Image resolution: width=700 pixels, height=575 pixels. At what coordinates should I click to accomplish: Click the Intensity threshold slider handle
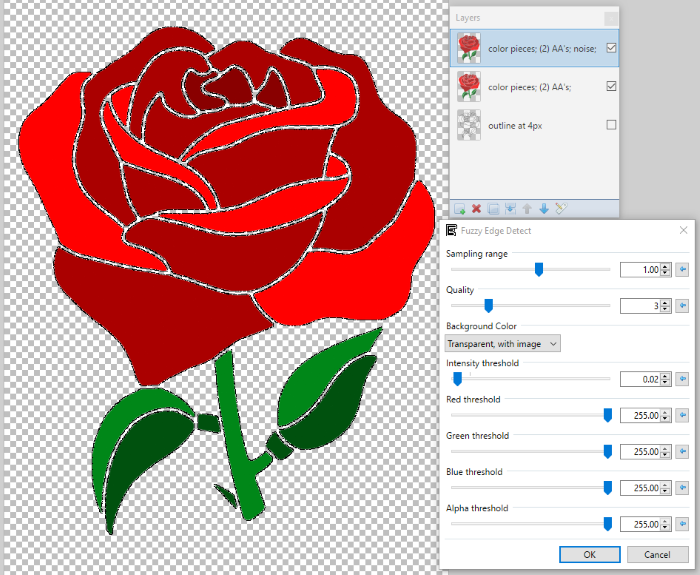tap(457, 379)
